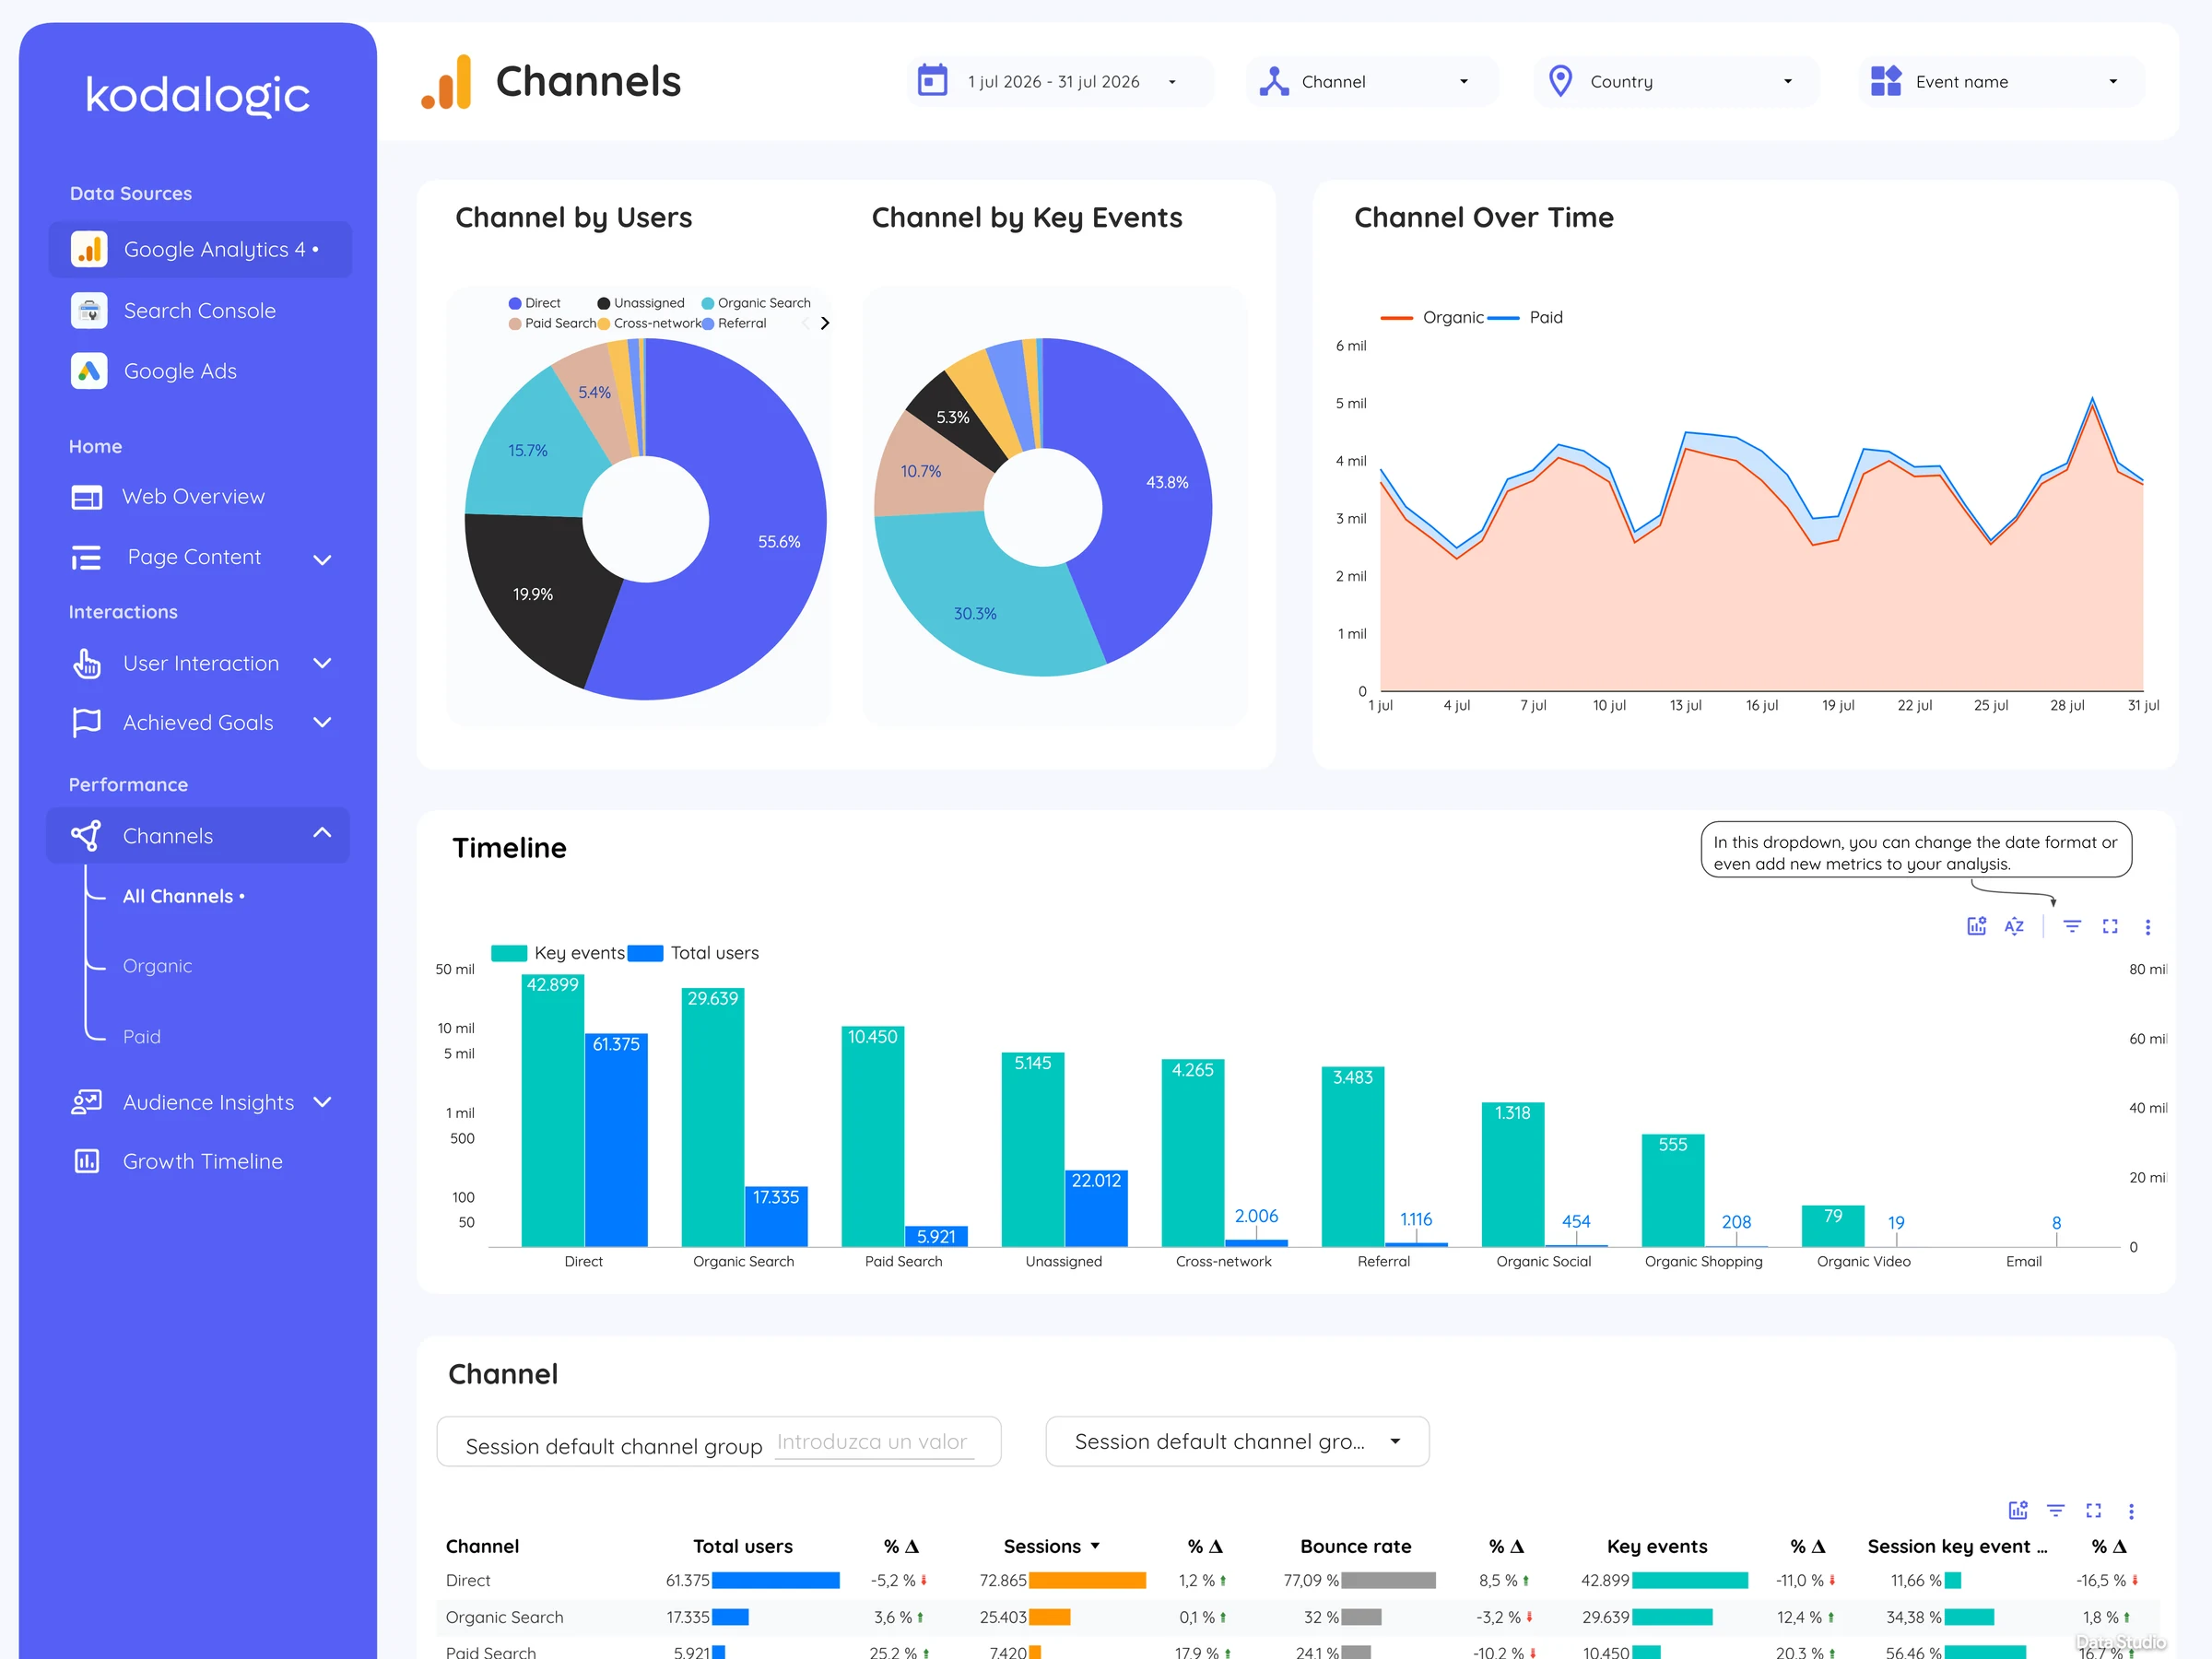Image resolution: width=2212 pixels, height=1659 pixels.
Task: Click the Timeline chart sort A-Z icon
Action: point(2014,926)
